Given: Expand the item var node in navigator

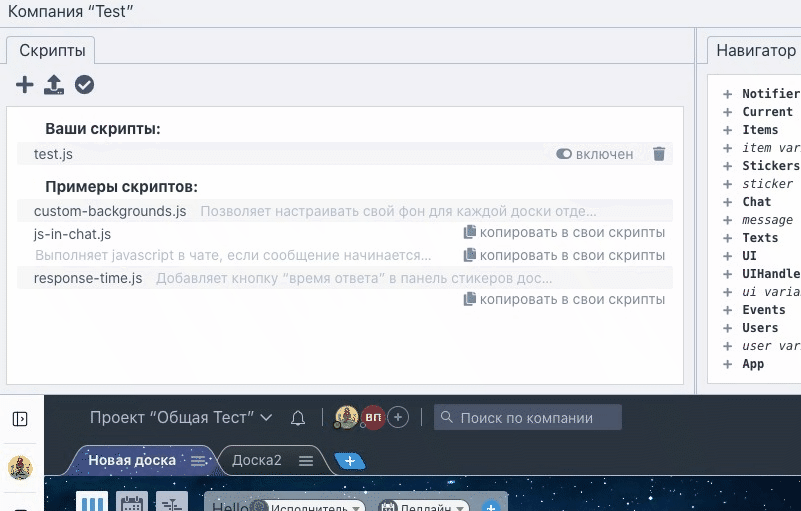Looking at the screenshot, I should [727, 148].
